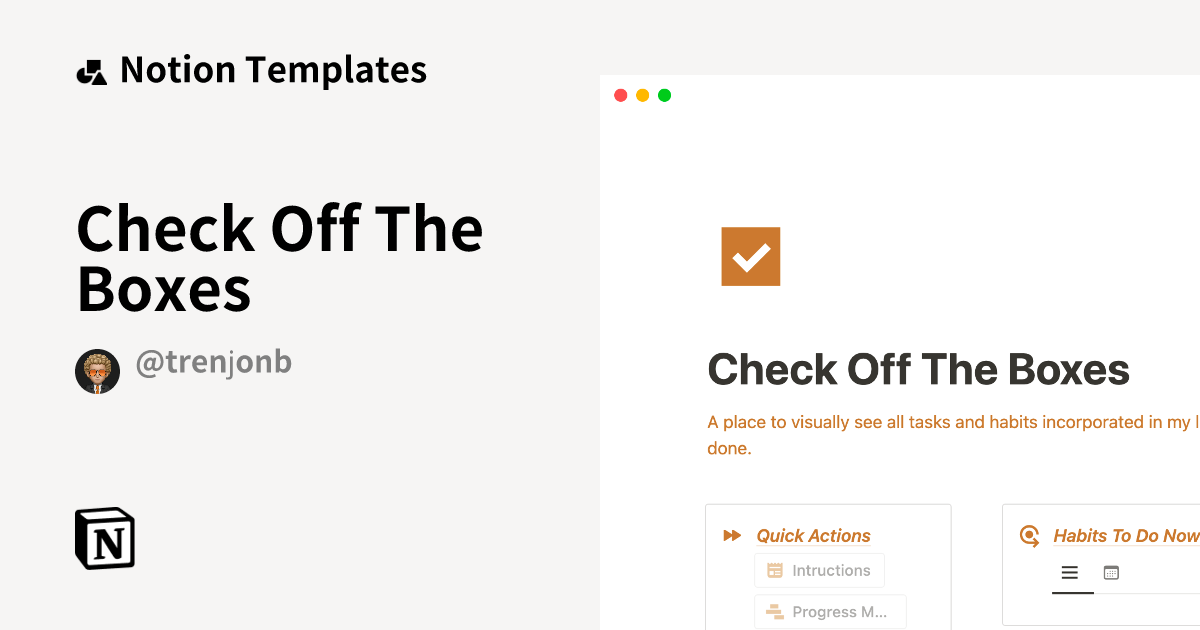Open the trenjonb profile avatar
The image size is (1200, 630).
[x=97, y=372]
